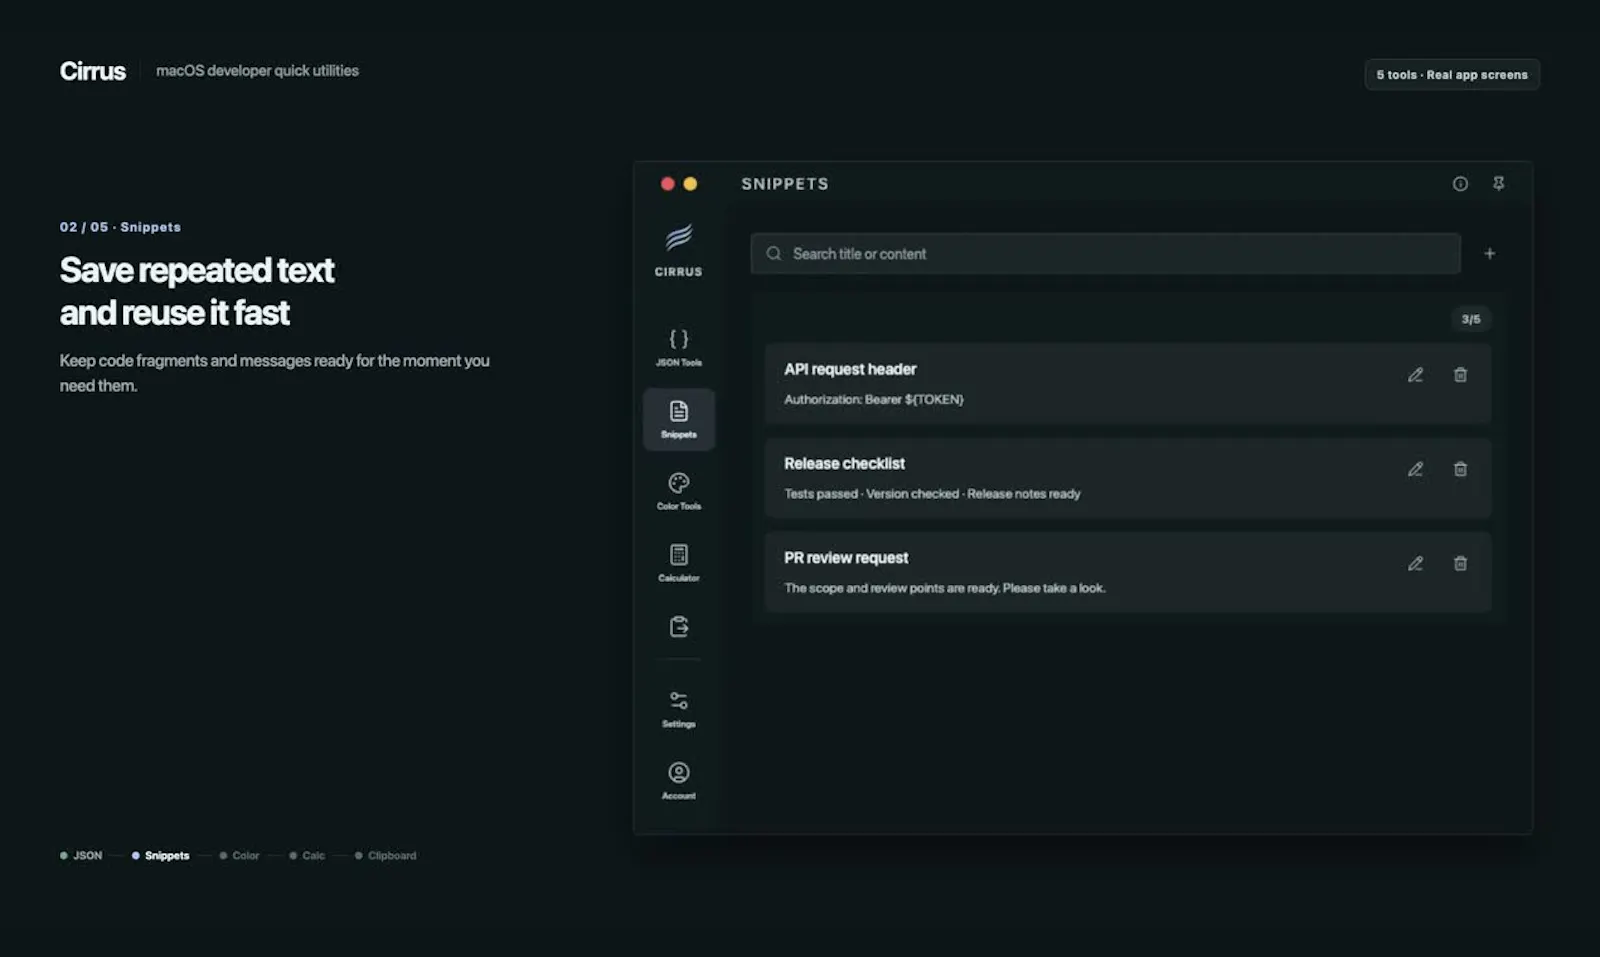The height and width of the screenshot is (957, 1600).
Task: Select the Release checklist title
Action: pos(844,463)
